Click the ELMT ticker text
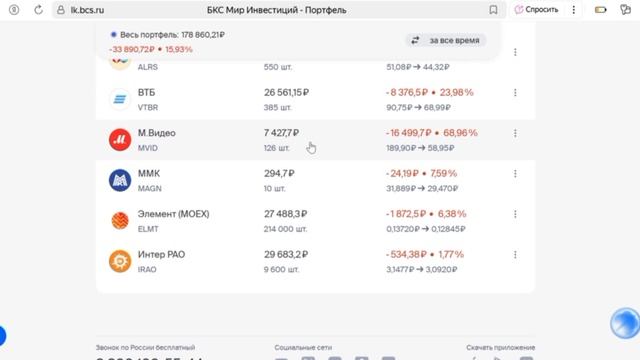This screenshot has width=640, height=360. (148, 229)
